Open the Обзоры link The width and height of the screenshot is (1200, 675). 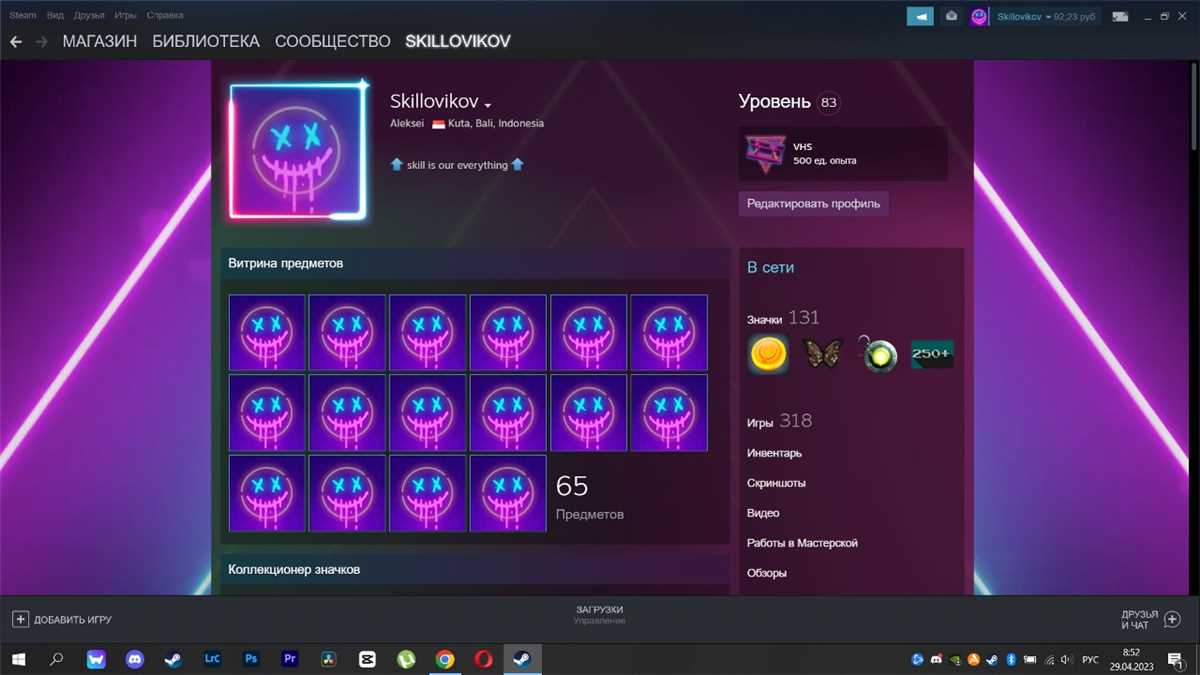(x=767, y=573)
